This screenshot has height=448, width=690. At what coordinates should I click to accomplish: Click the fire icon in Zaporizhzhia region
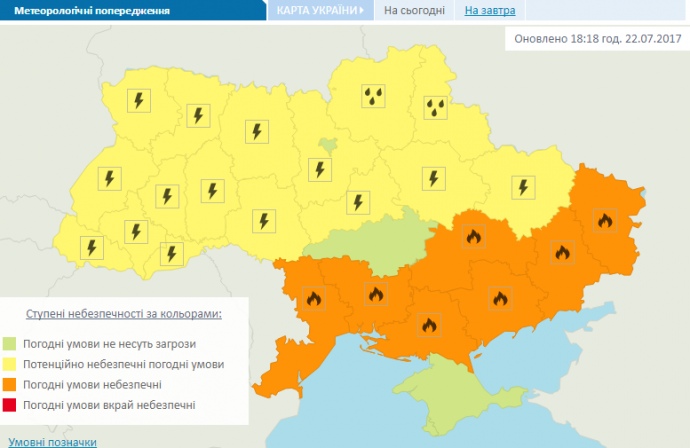(497, 296)
